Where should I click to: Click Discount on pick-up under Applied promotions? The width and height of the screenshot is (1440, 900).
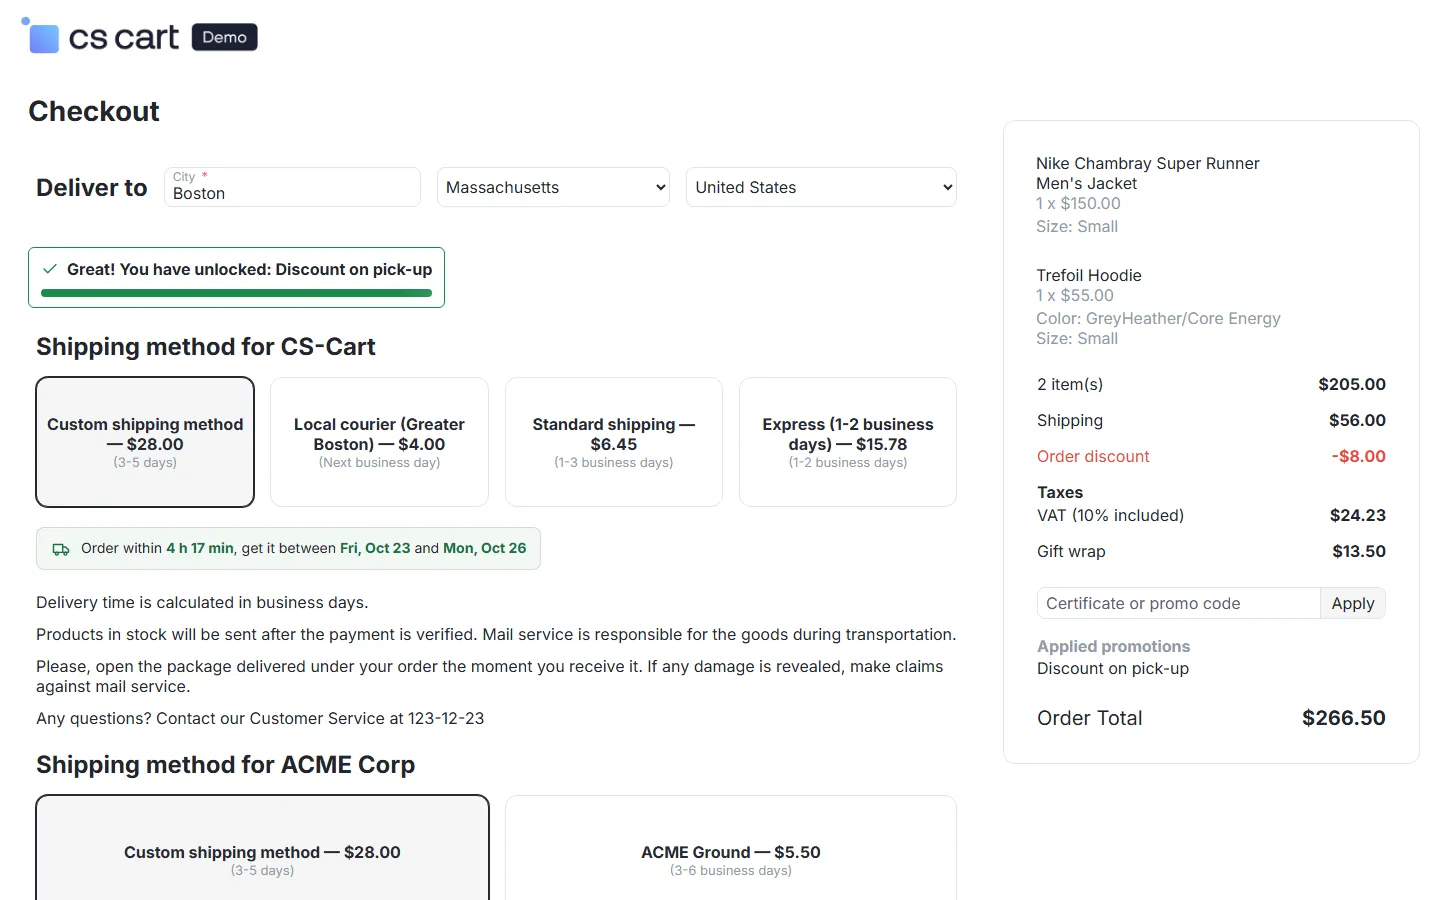pos(1113,668)
